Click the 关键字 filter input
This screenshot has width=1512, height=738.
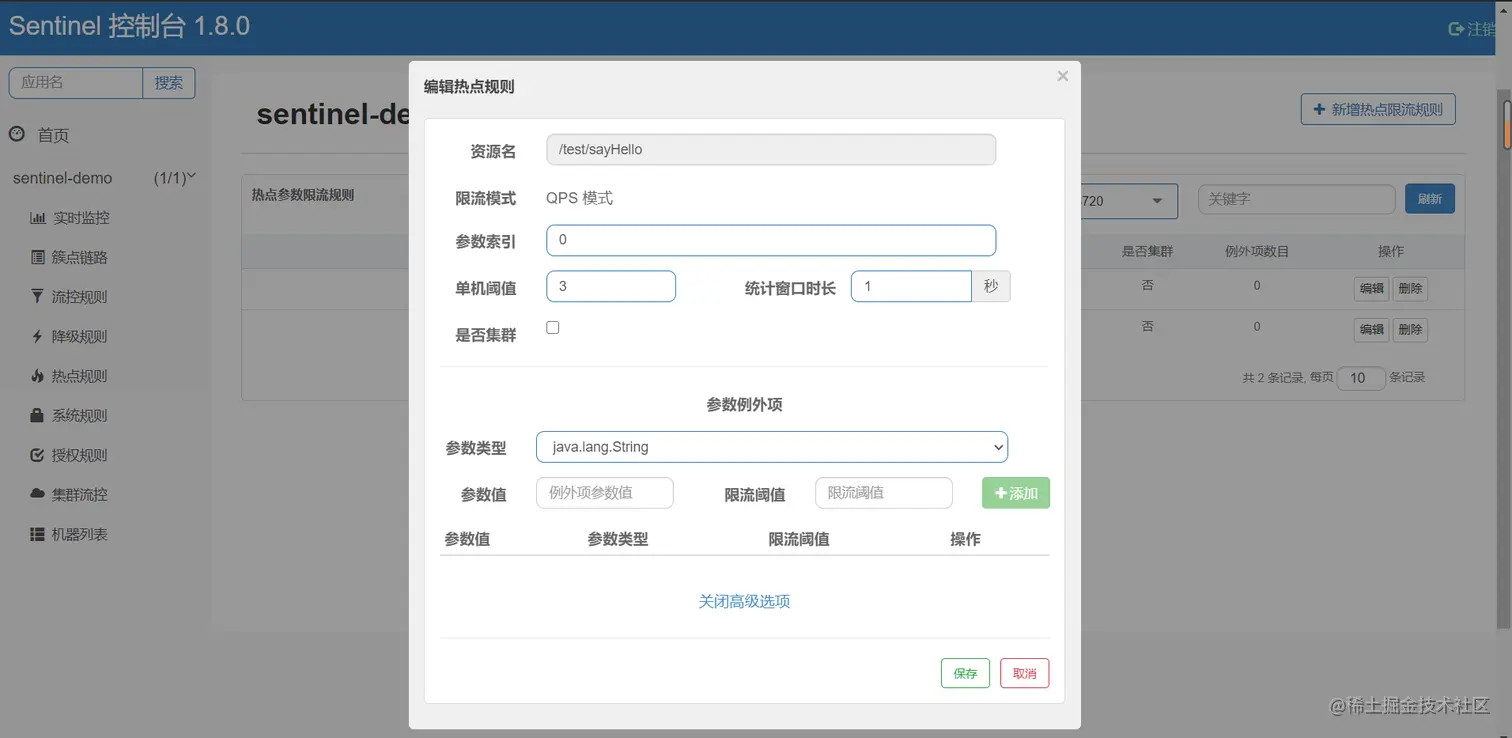click(1296, 199)
